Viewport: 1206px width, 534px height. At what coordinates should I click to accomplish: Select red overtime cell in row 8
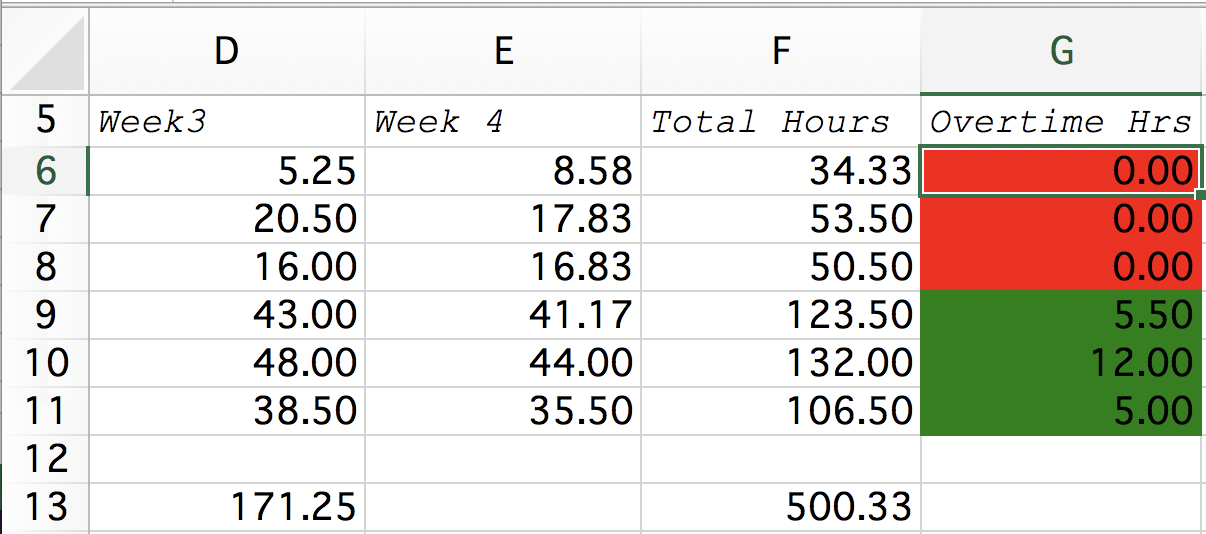tap(1061, 267)
